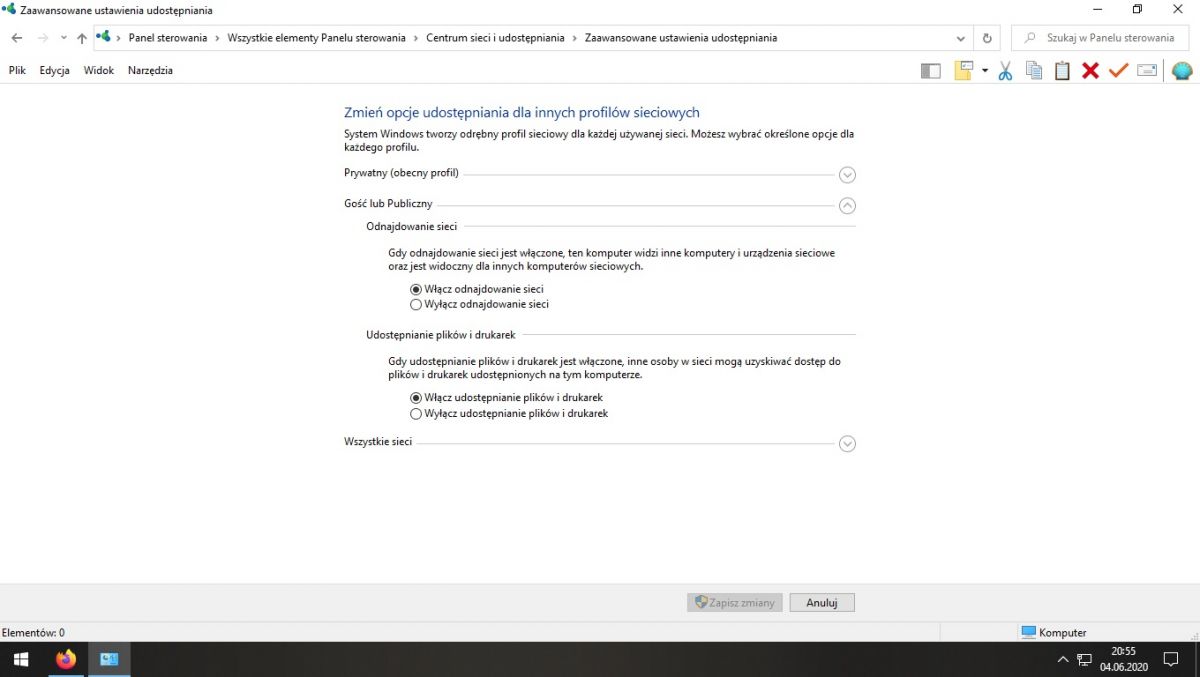Image resolution: width=1200 pixels, height=677 pixels.
Task: Click the window title network icon
Action: pos(9,10)
